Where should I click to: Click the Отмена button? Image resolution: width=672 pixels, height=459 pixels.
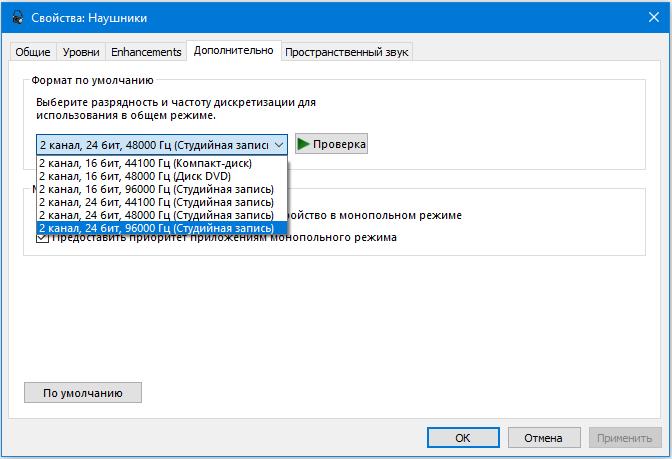coord(543,438)
